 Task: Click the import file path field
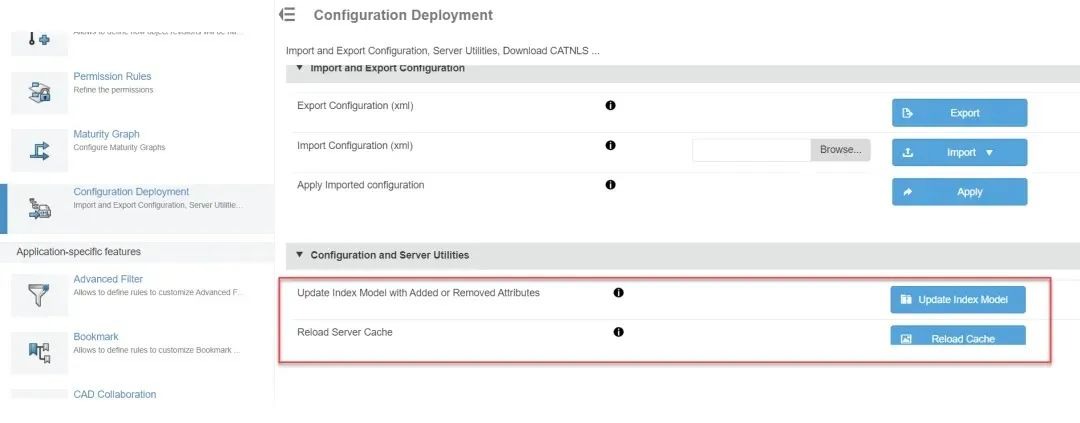tap(750, 150)
